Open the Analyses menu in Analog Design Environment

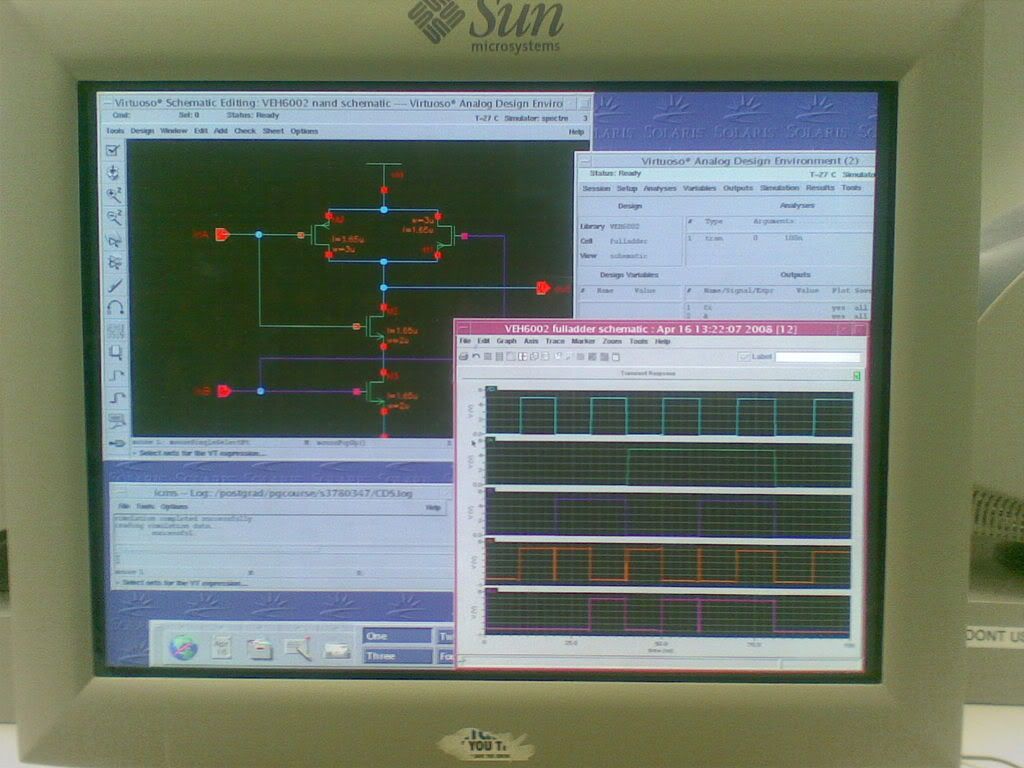(660, 188)
